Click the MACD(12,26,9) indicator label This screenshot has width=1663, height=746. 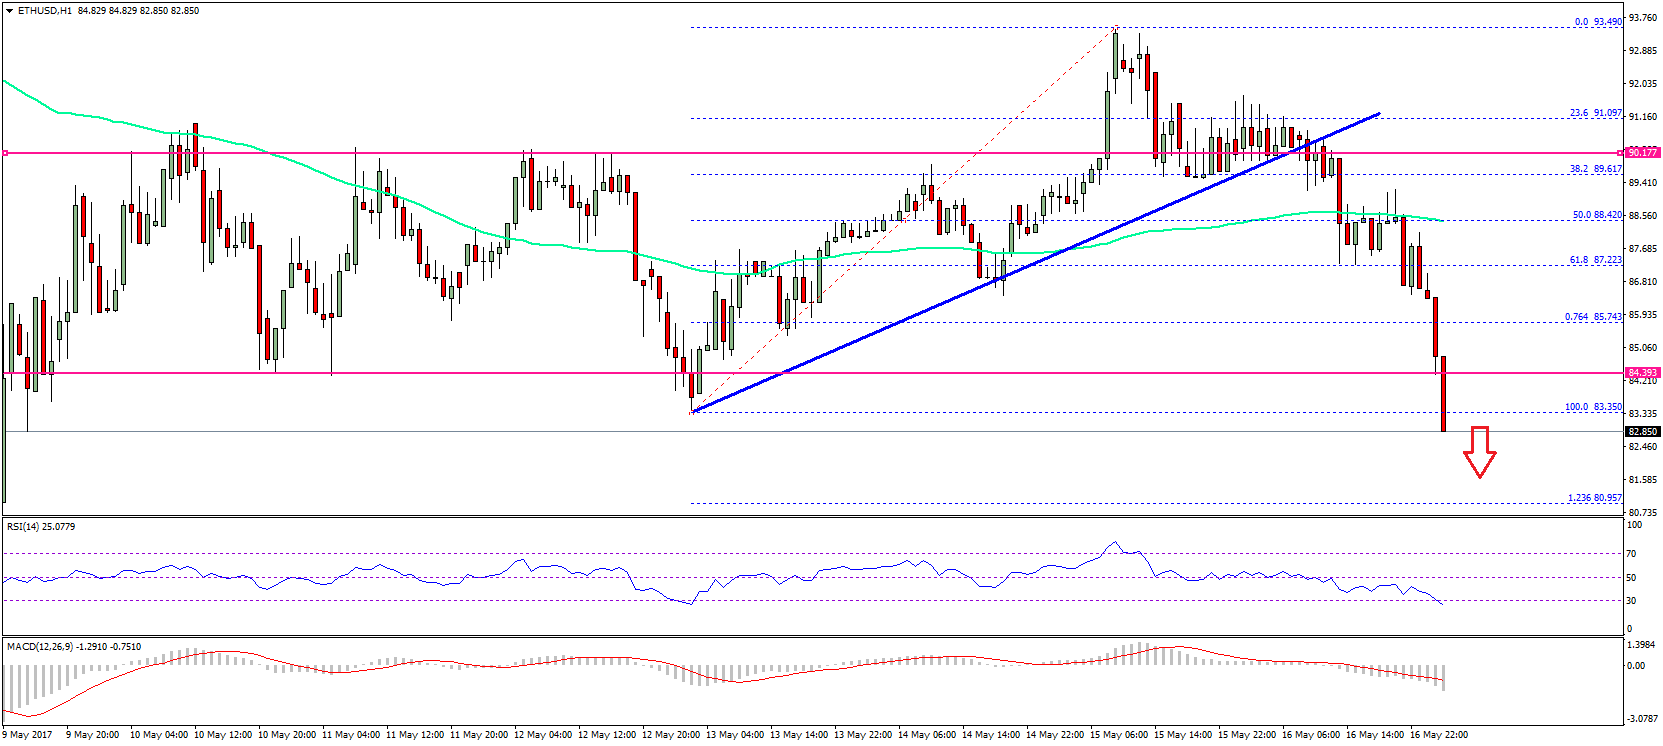click(x=74, y=646)
